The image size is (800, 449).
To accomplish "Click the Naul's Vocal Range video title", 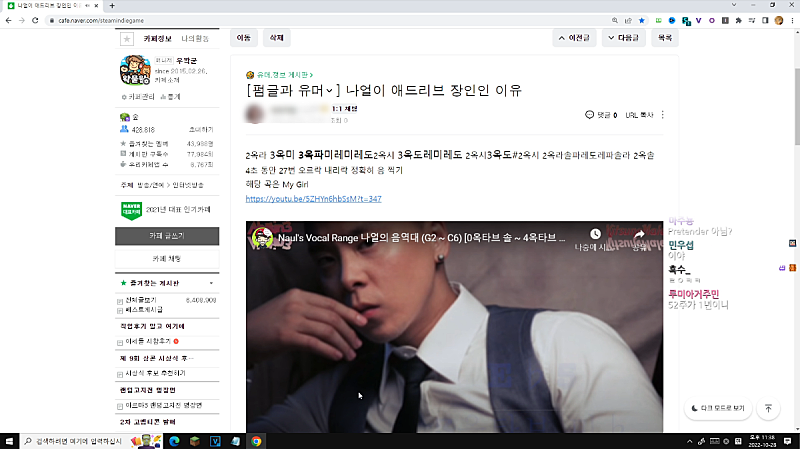I will [x=421, y=238].
